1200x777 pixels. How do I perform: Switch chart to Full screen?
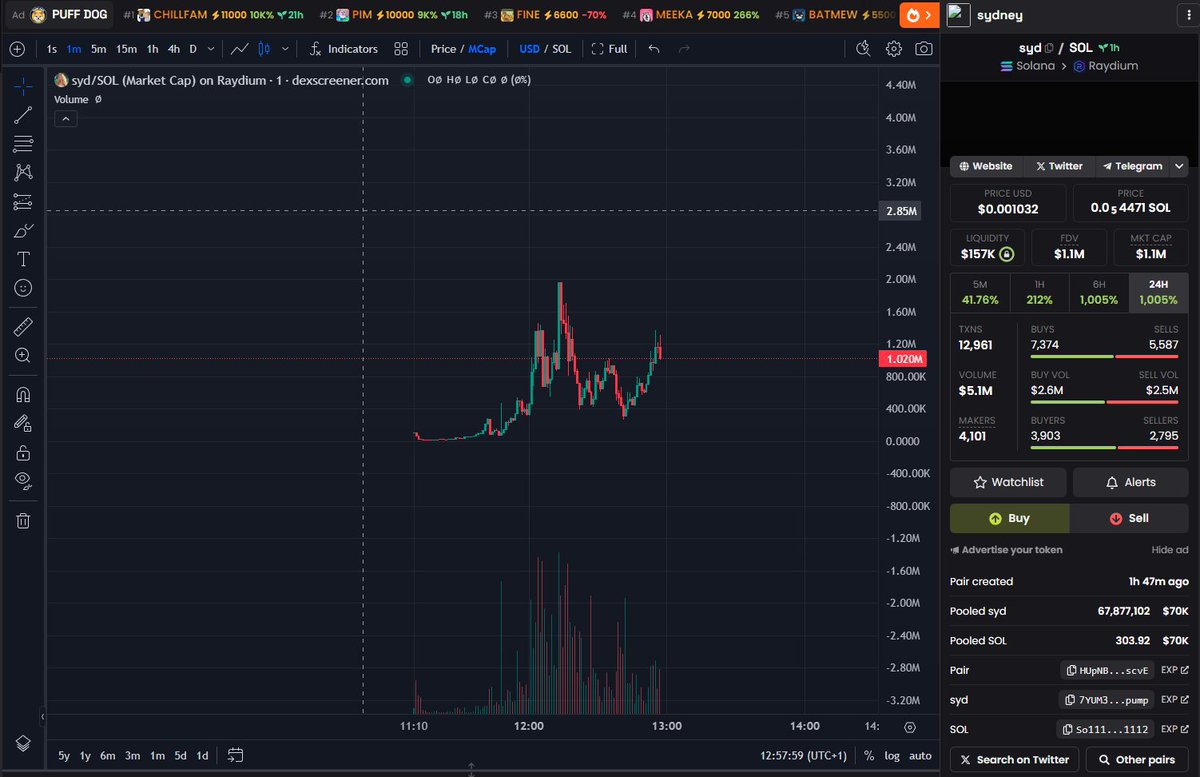click(x=609, y=49)
